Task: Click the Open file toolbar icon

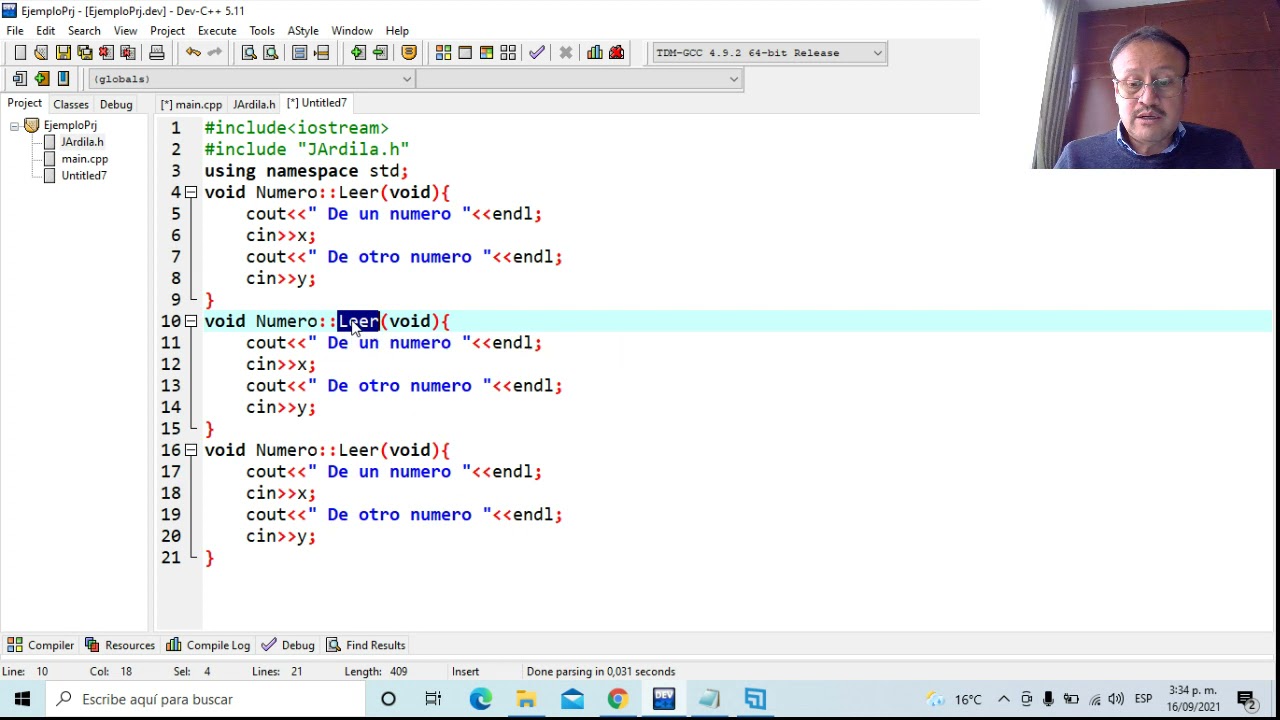Action: 41,53
